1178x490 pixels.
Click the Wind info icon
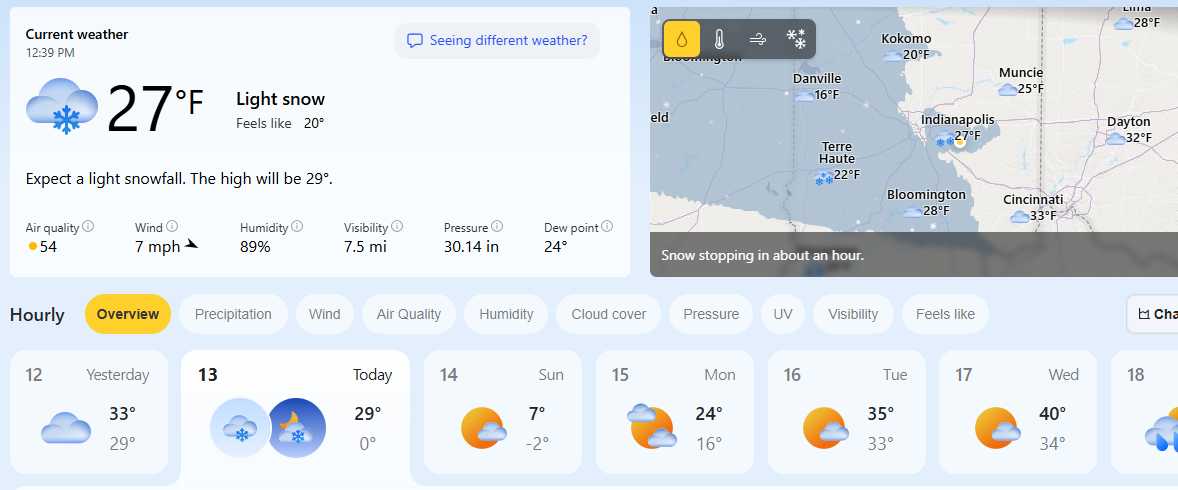(x=172, y=227)
